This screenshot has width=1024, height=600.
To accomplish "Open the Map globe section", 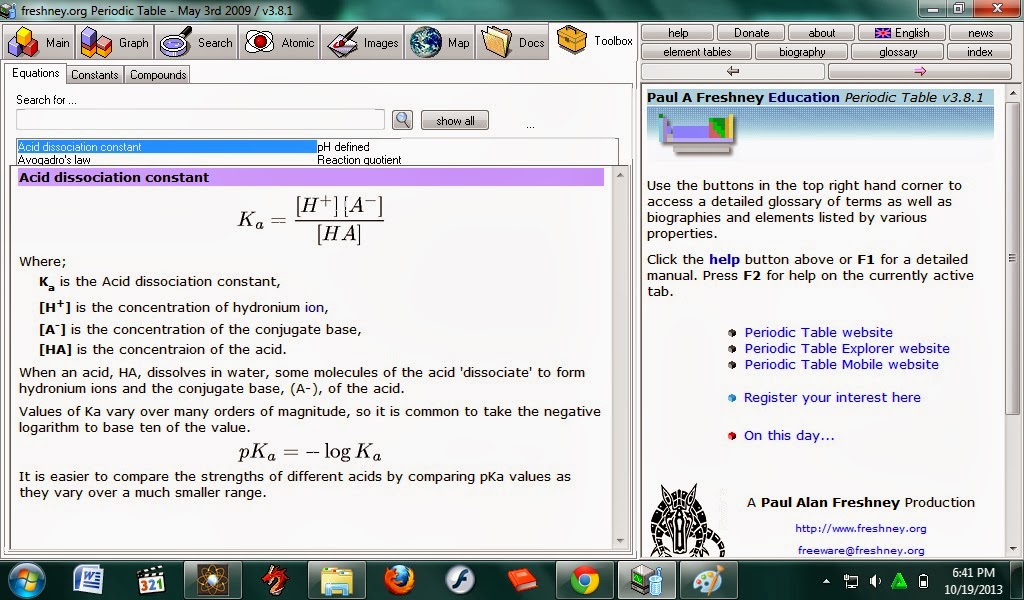I will click(440, 42).
